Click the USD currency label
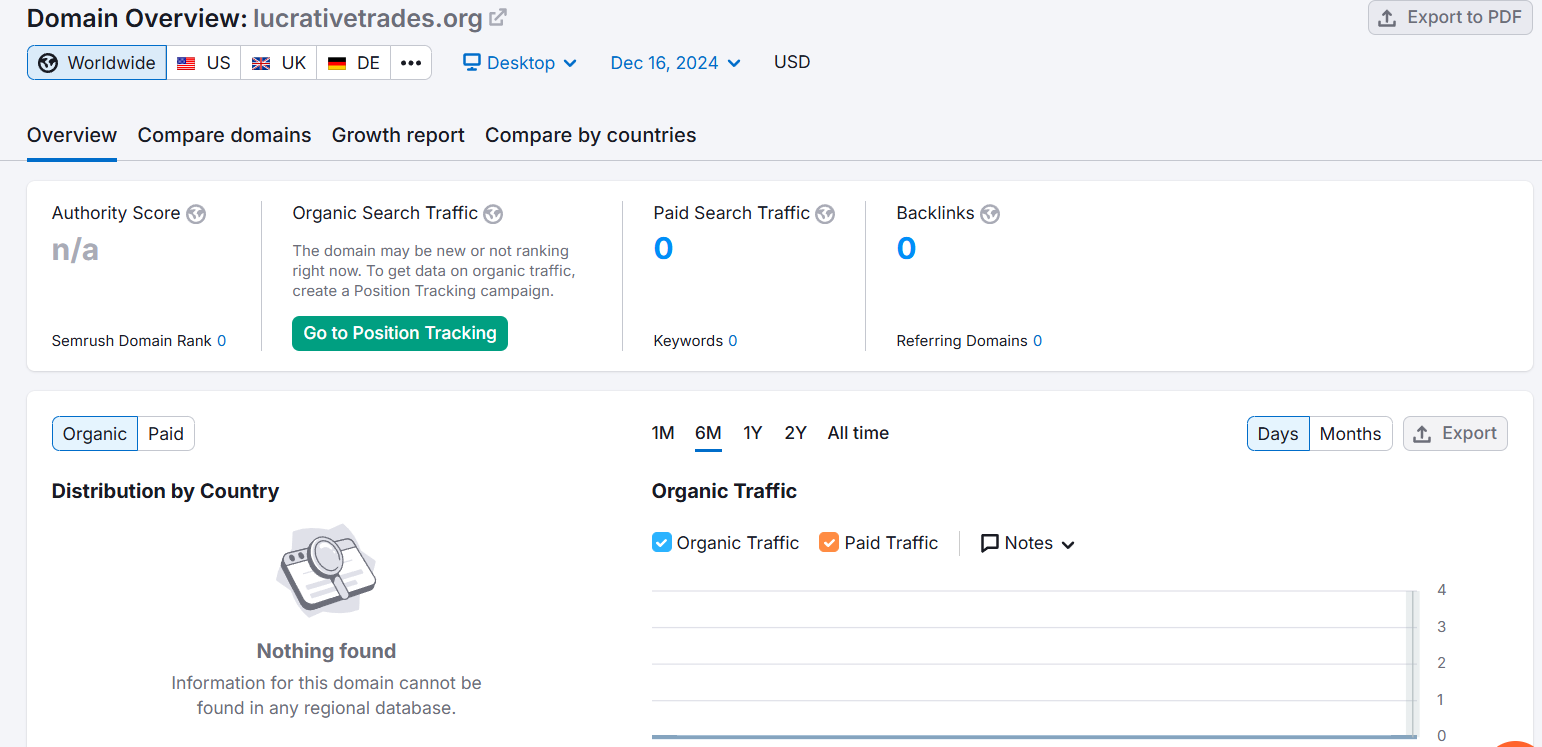The height and width of the screenshot is (747, 1542). 792,62
